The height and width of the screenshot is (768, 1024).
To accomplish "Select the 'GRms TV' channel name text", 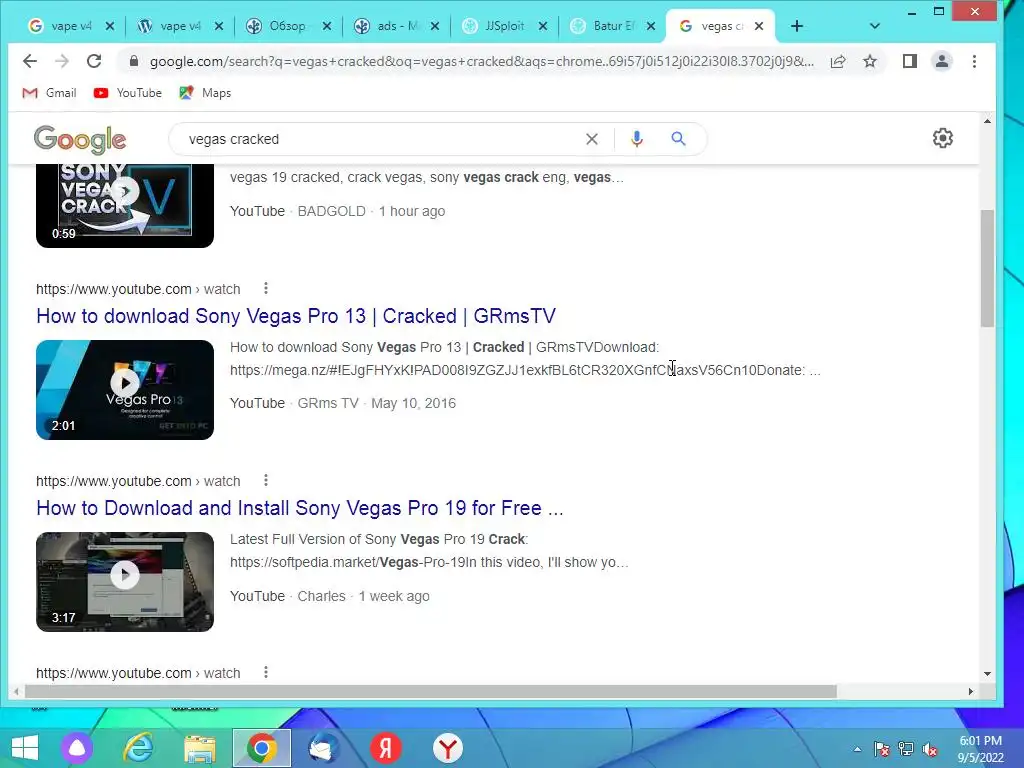I will tap(328, 404).
